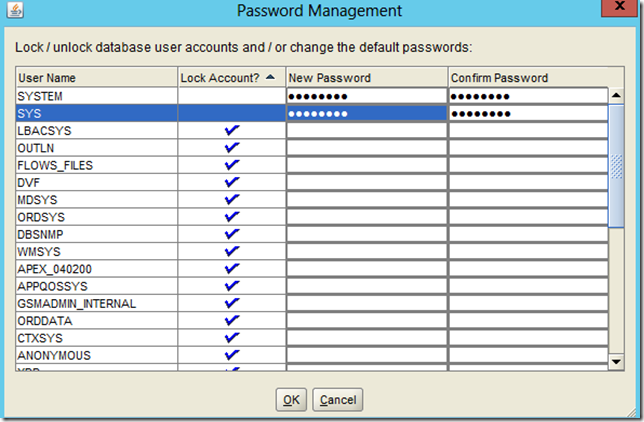The width and height of the screenshot is (644, 422).
Task: Click the New Password column header
Action: coord(366,78)
